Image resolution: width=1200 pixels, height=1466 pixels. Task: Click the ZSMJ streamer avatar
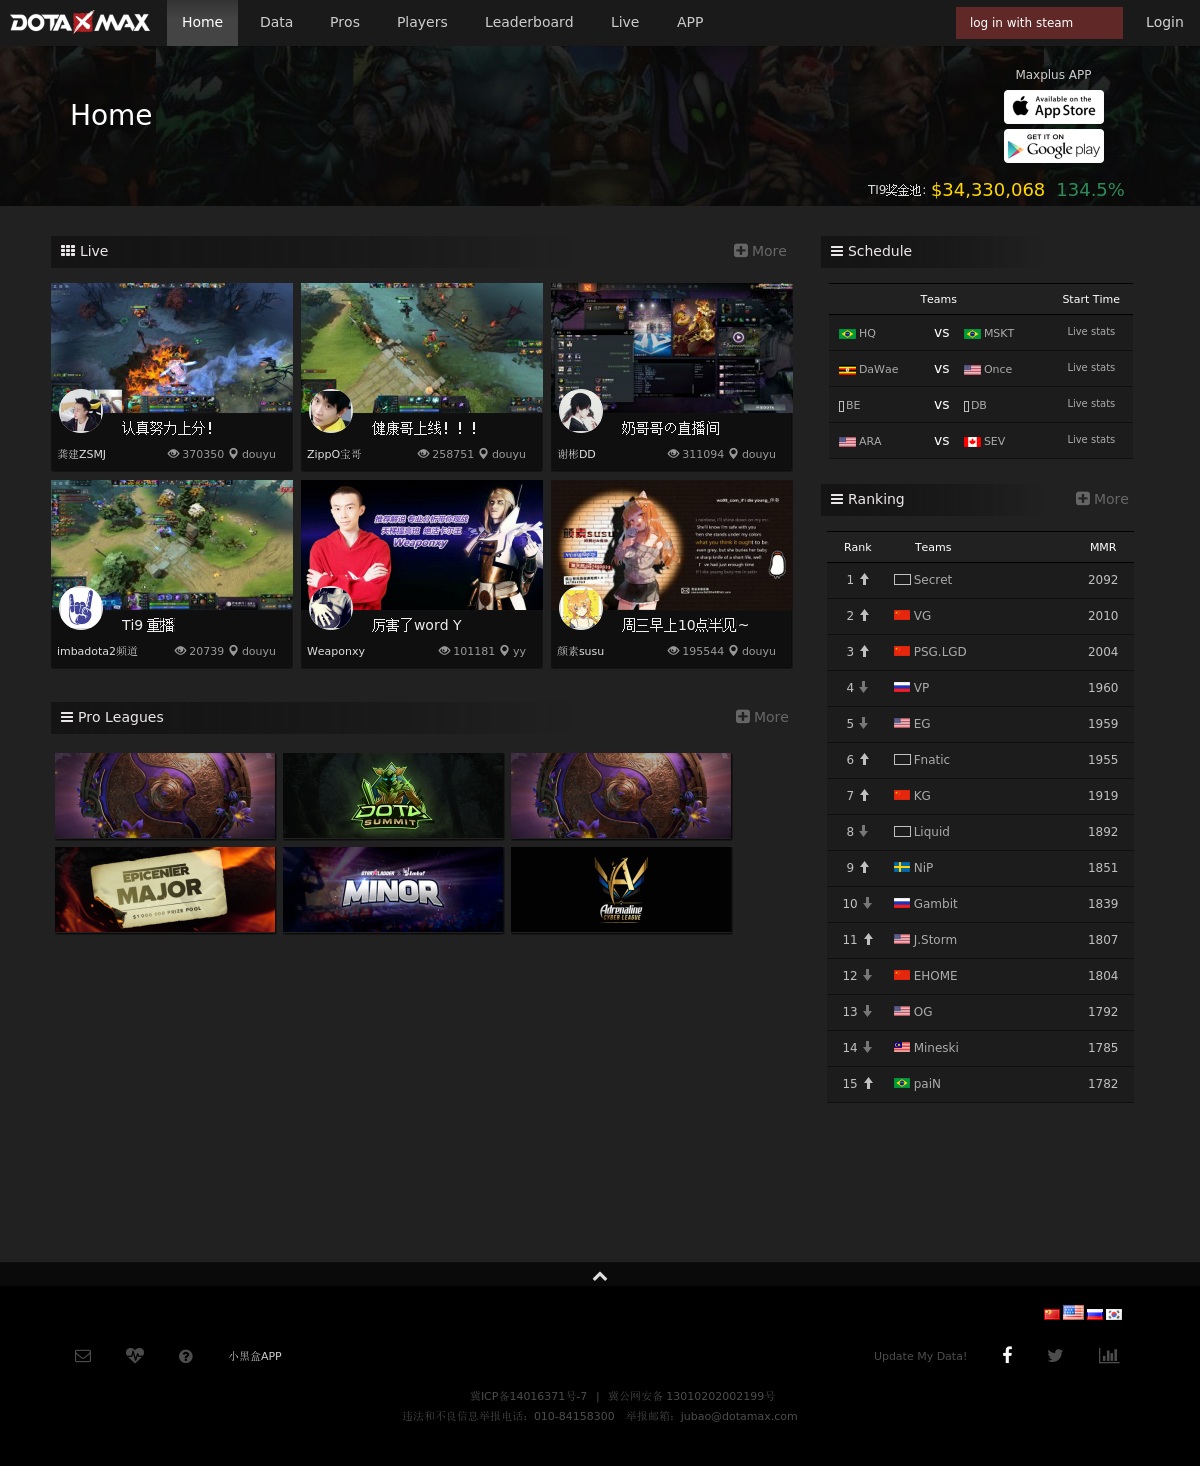(x=81, y=411)
